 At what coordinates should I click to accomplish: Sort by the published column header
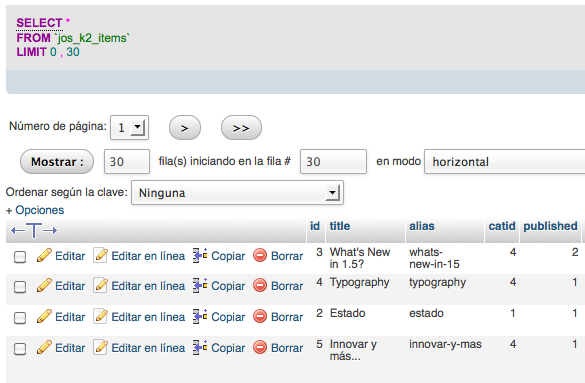[x=550, y=226]
